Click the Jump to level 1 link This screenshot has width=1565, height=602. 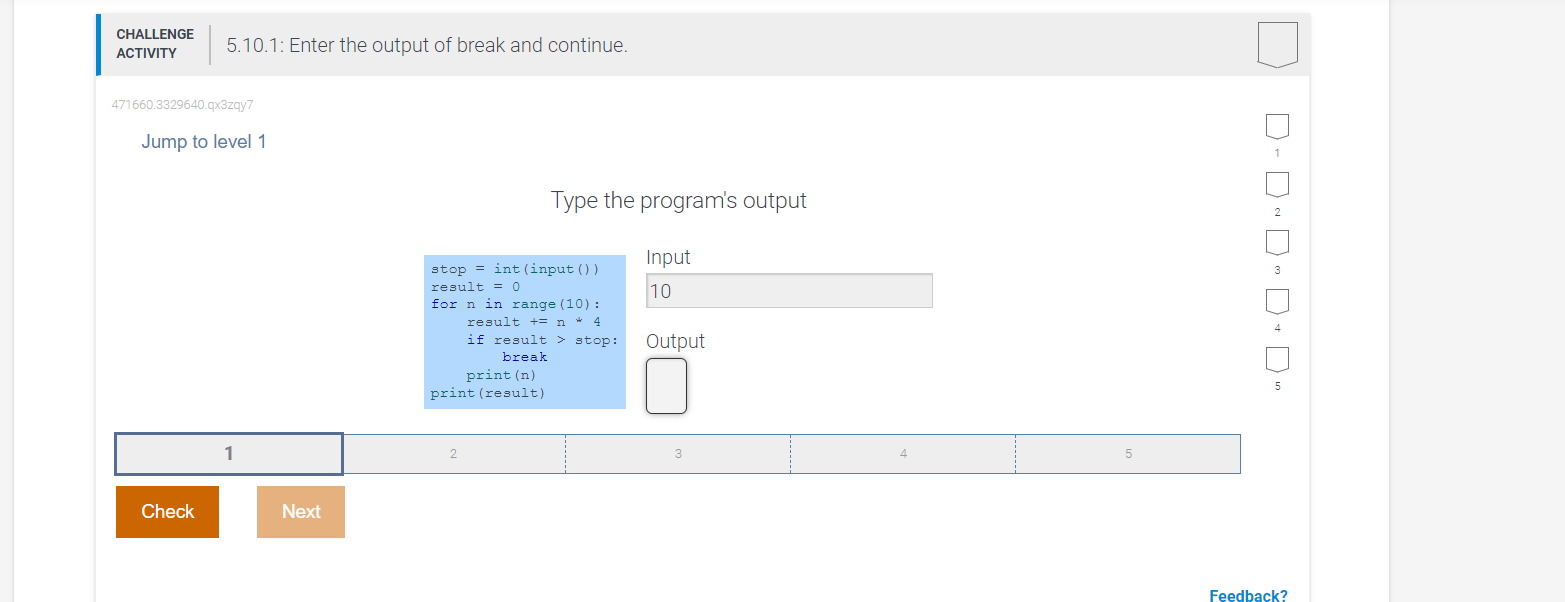[x=204, y=141]
